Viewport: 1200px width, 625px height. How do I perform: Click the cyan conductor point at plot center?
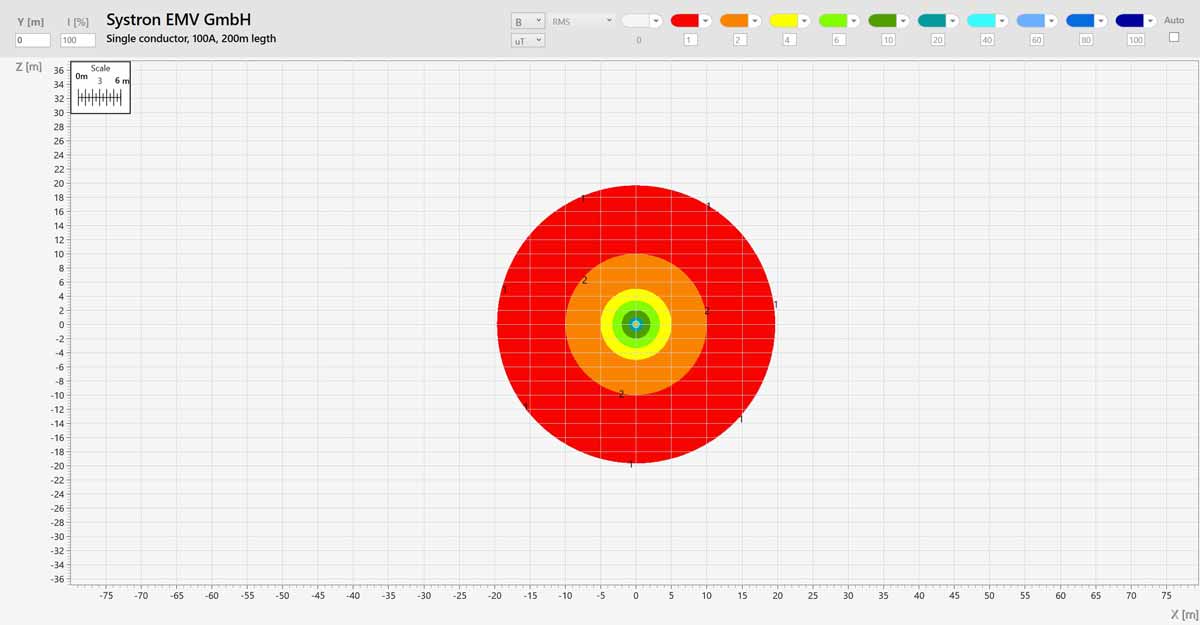click(636, 324)
